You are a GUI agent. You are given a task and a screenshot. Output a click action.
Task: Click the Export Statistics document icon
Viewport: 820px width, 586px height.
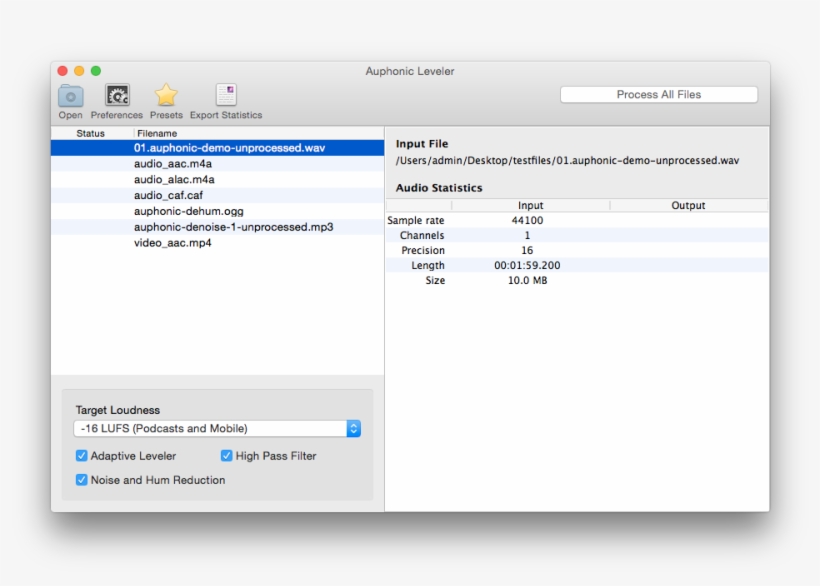click(226, 95)
